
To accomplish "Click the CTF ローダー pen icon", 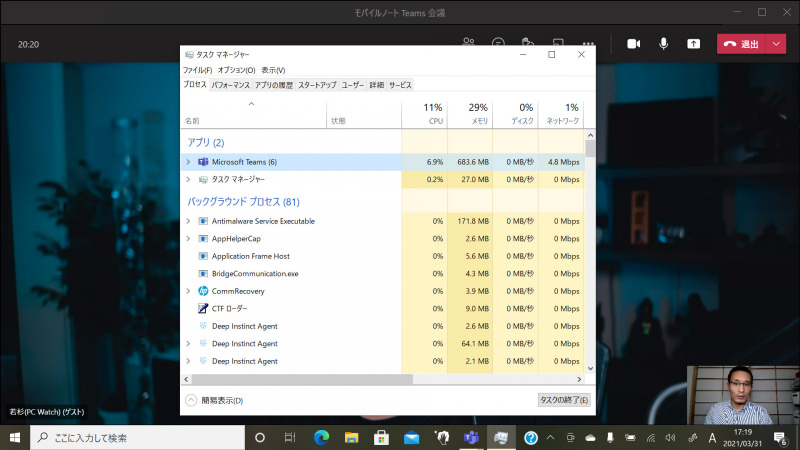I will (203, 308).
